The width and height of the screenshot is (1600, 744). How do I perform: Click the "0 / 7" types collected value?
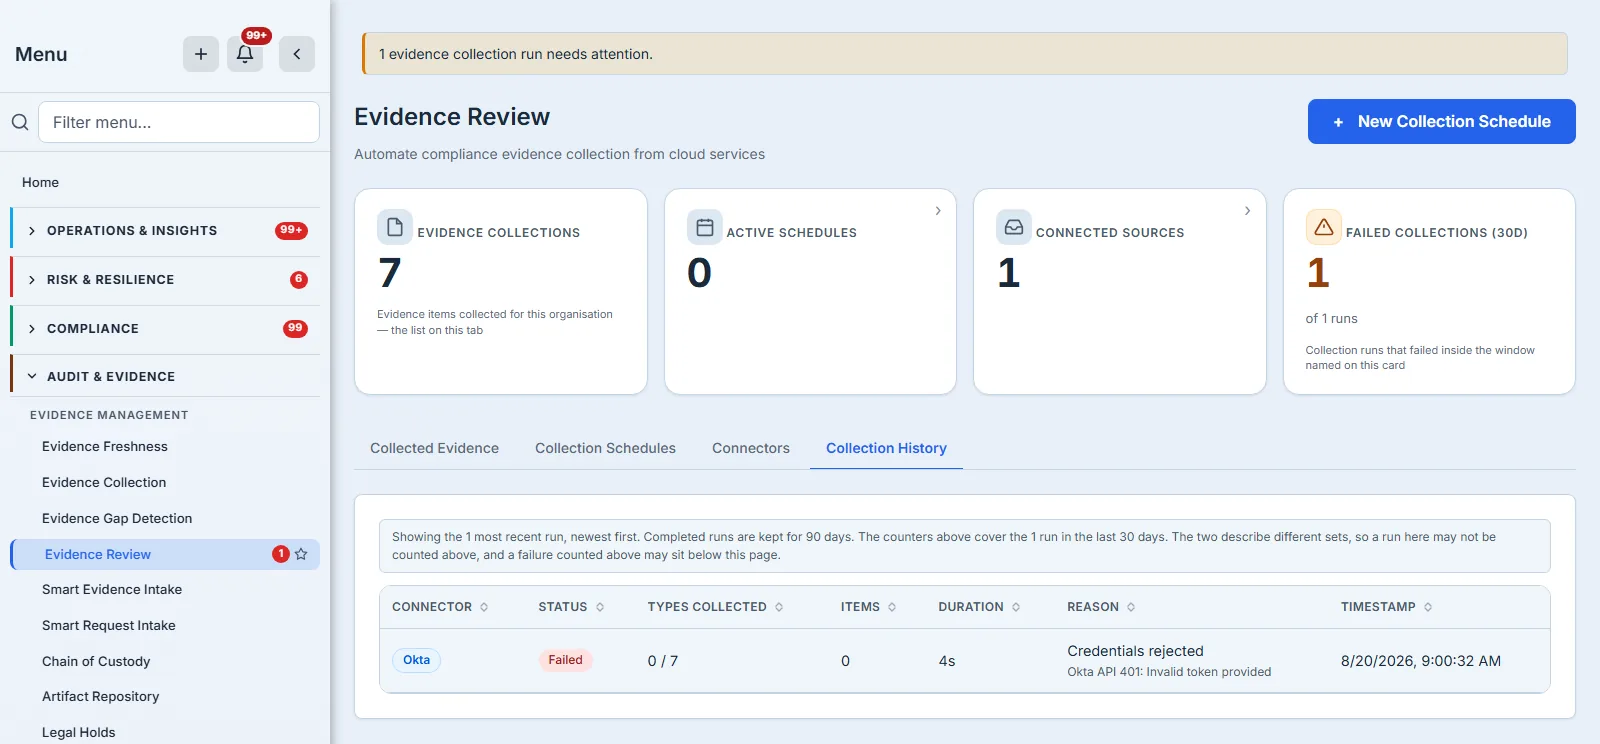(663, 661)
